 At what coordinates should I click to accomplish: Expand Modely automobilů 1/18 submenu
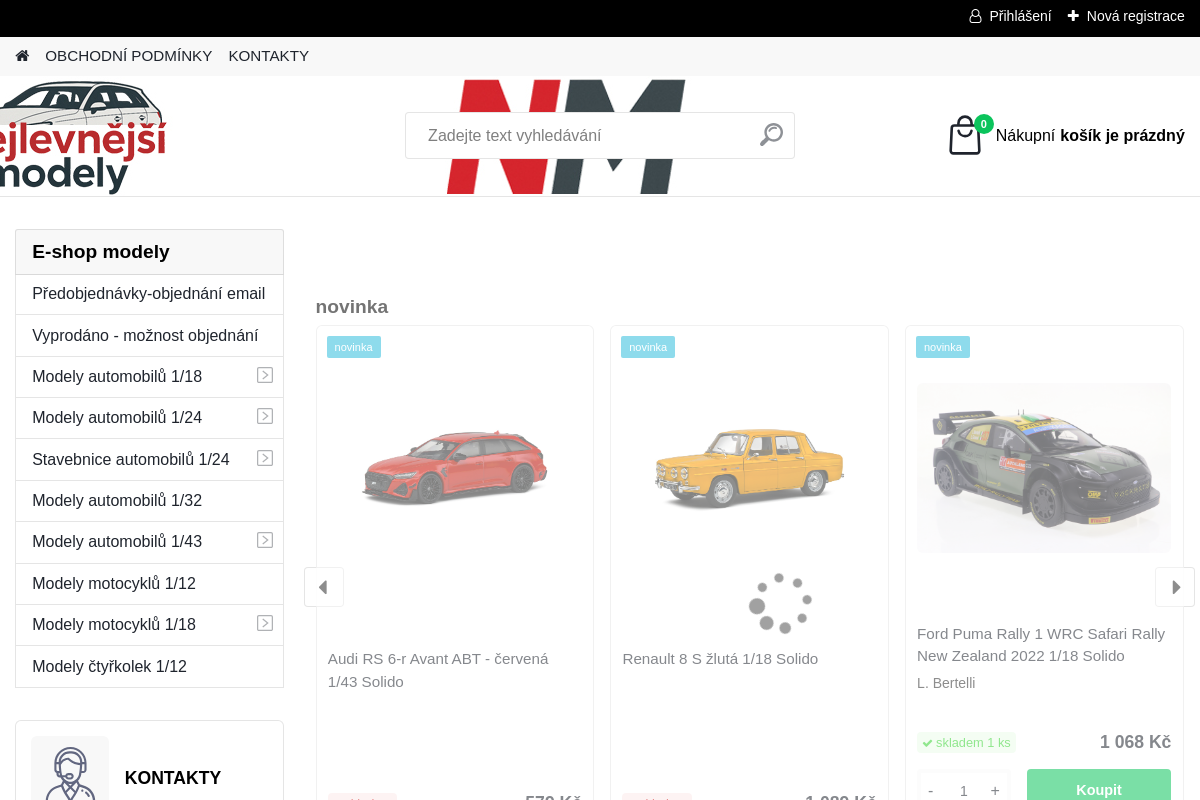[x=265, y=375]
